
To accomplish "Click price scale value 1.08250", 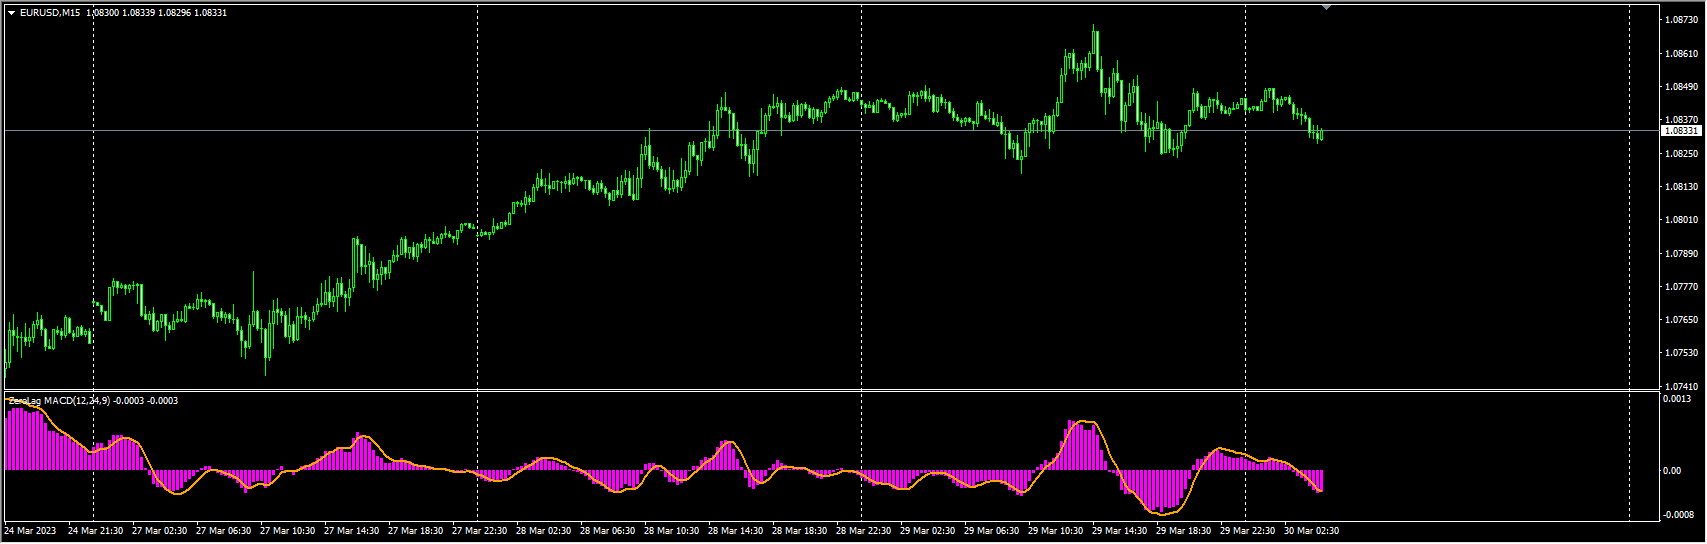I will coord(1681,154).
